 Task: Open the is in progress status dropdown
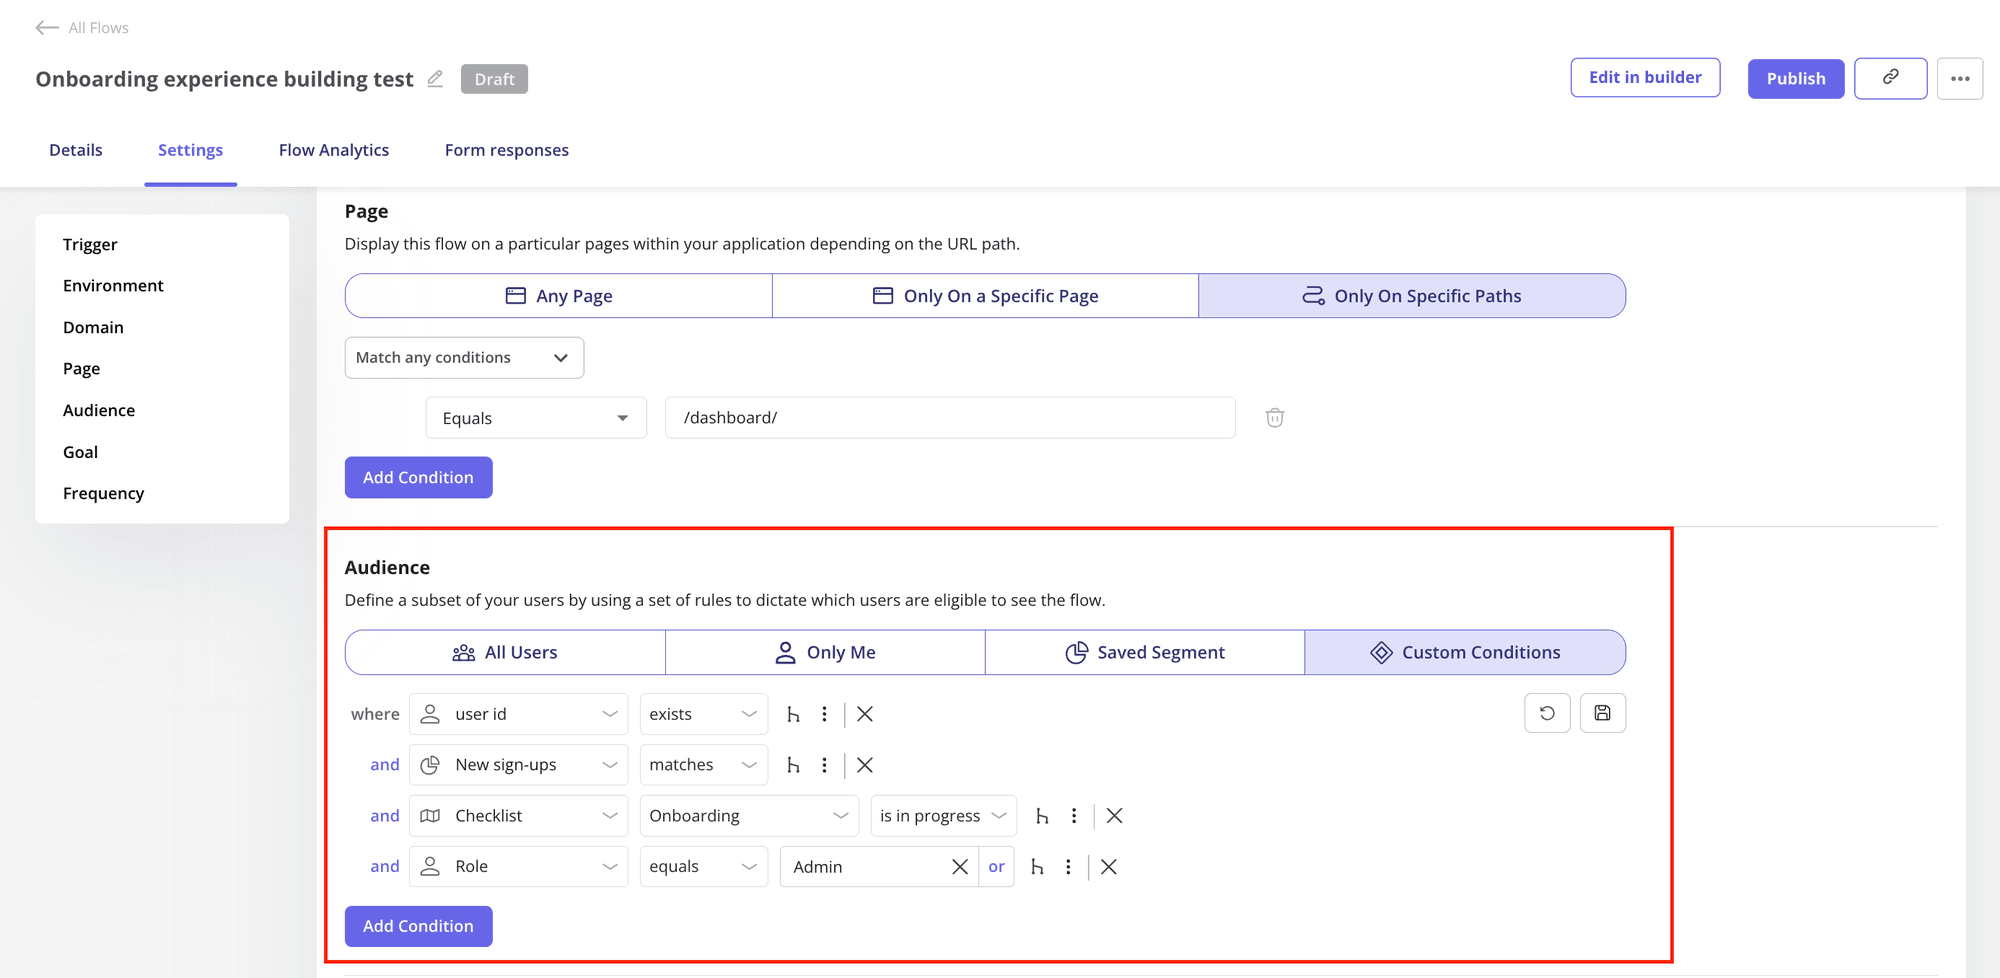pos(943,816)
